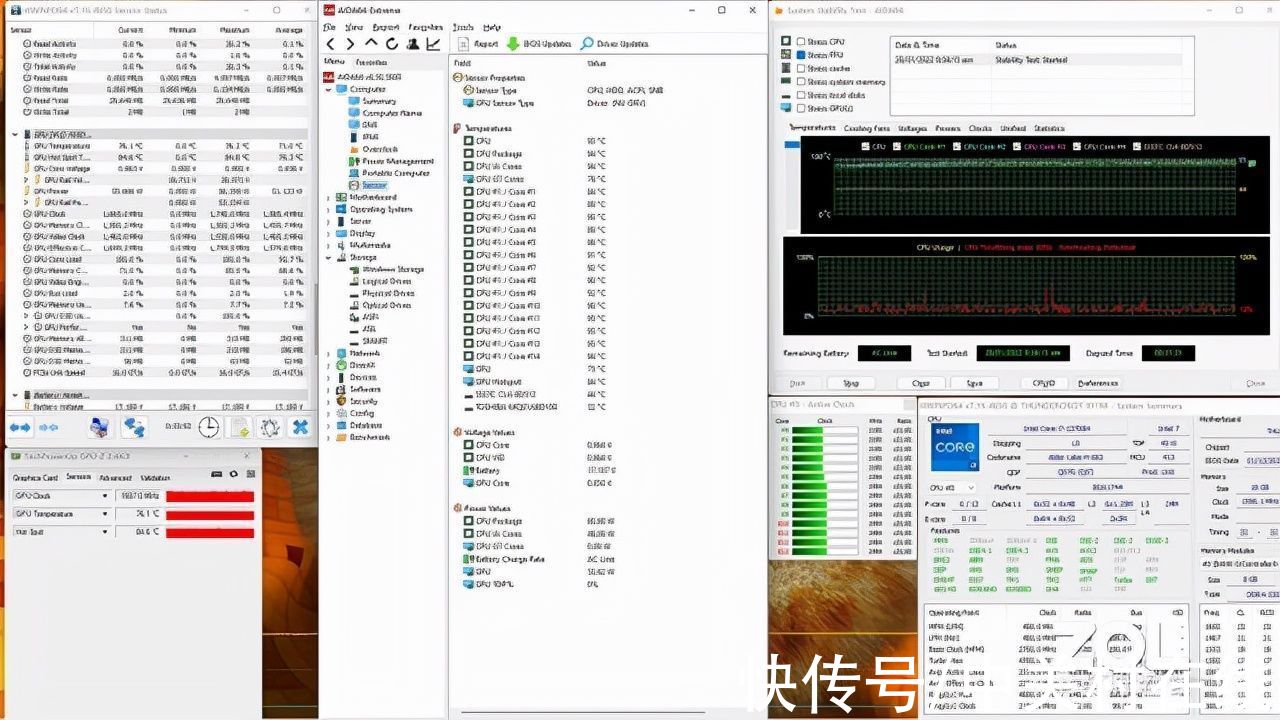1280x720 pixels.
Task: Click the AIDA64 Up arrow toolbar icon
Action: (x=371, y=44)
